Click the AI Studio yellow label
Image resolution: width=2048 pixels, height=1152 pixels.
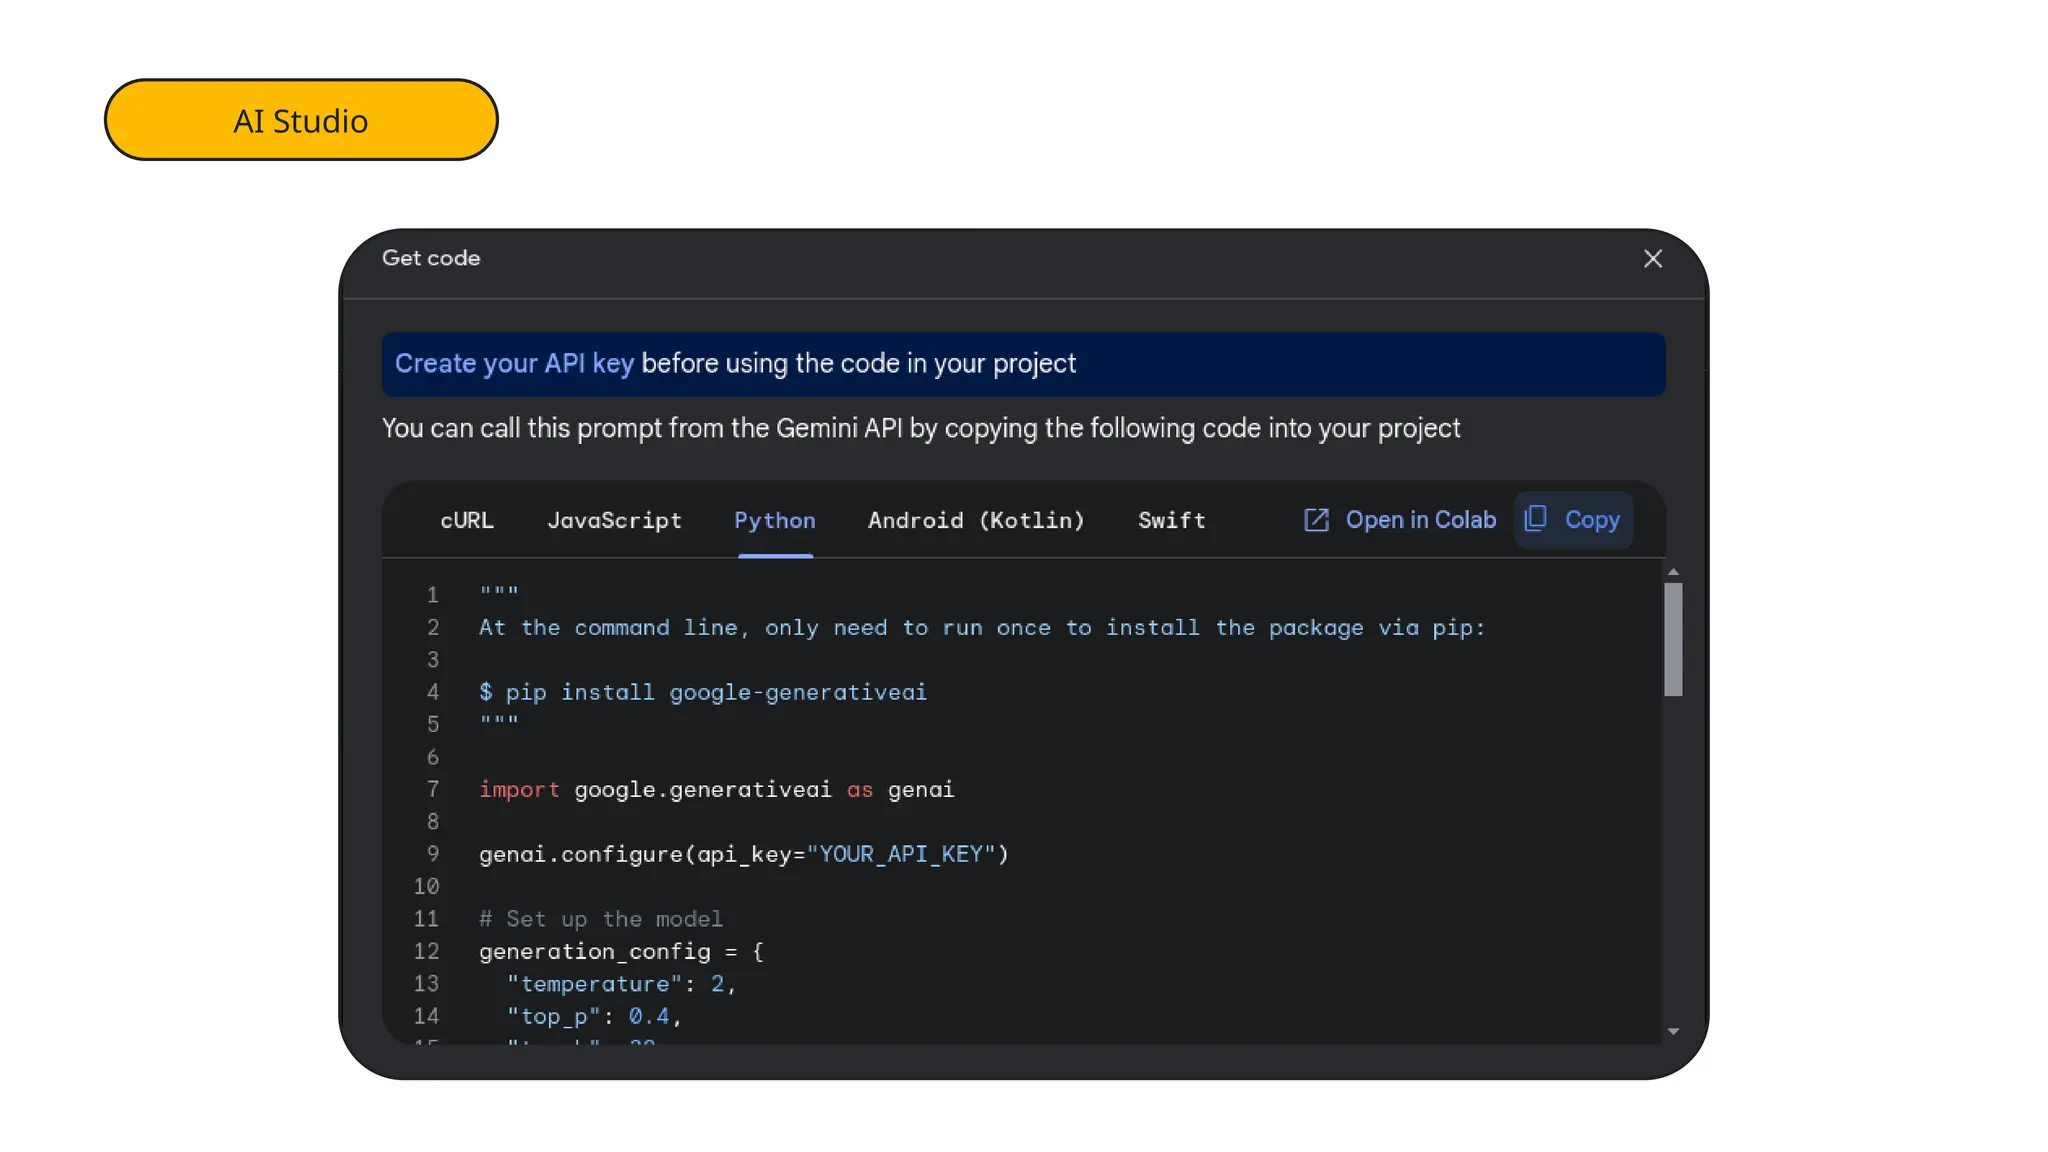point(301,120)
